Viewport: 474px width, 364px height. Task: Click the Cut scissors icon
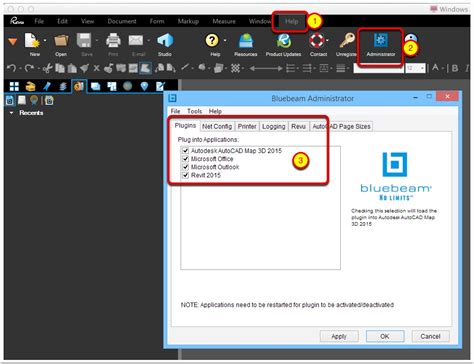[x=48, y=68]
